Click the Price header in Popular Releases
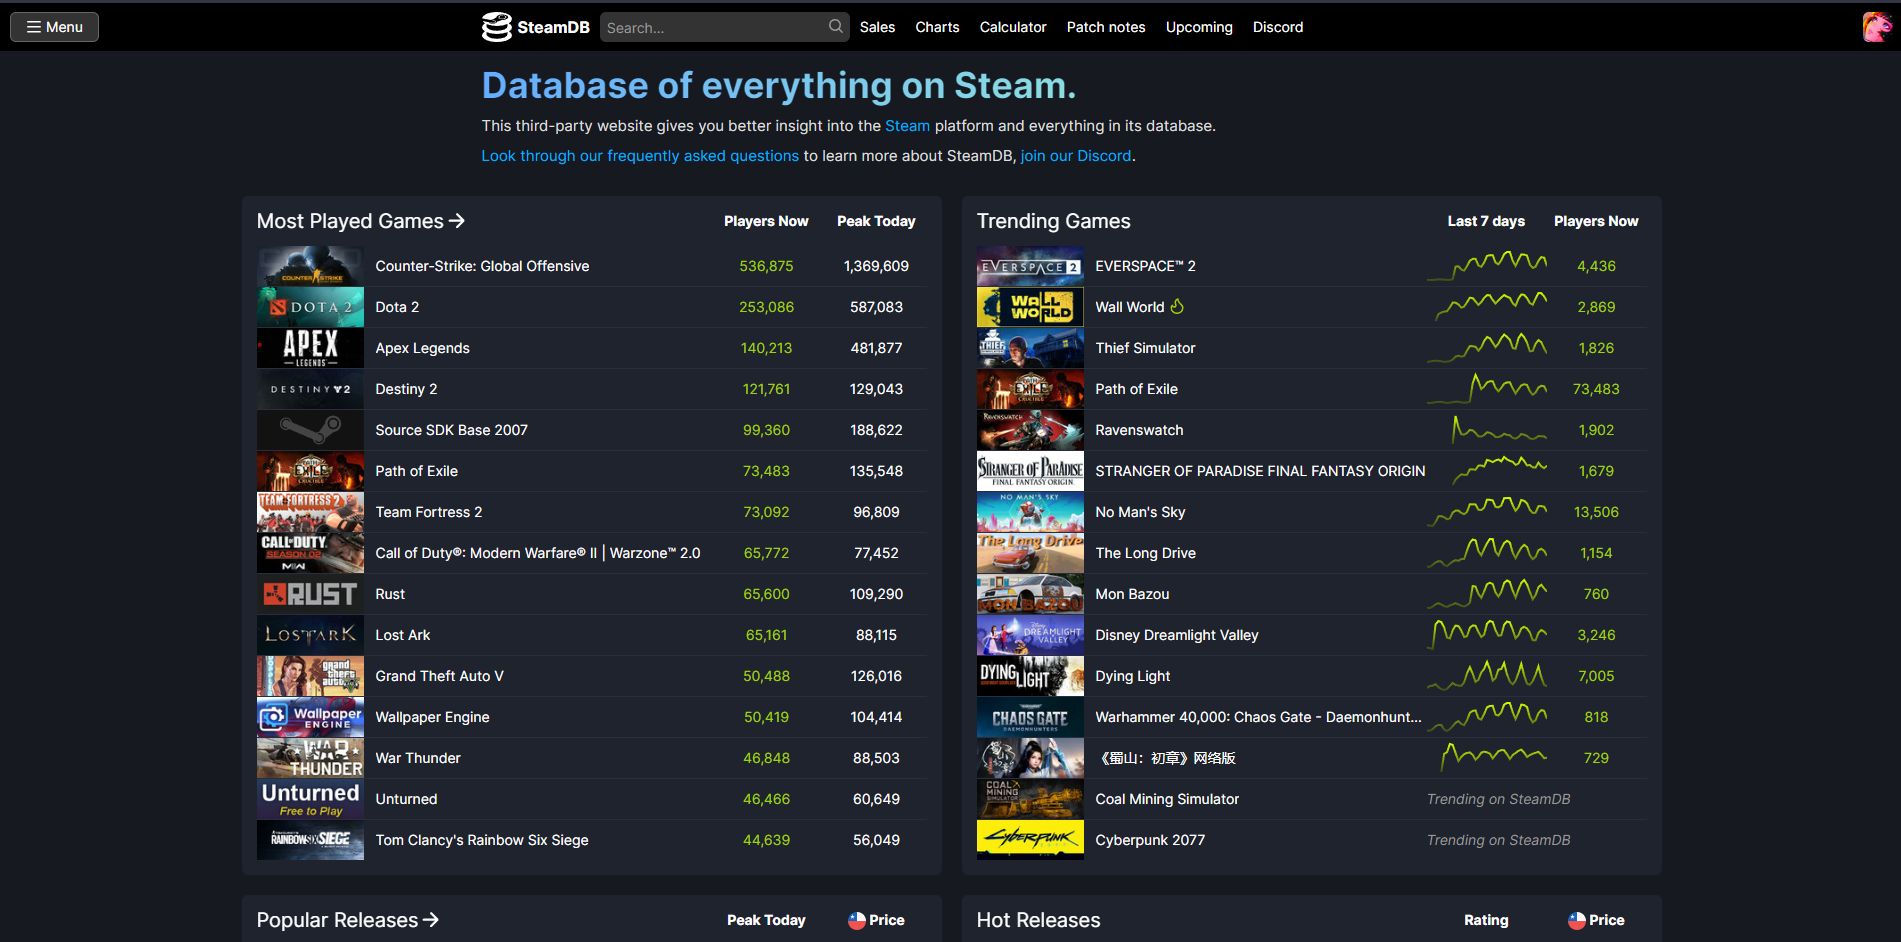 [x=876, y=920]
